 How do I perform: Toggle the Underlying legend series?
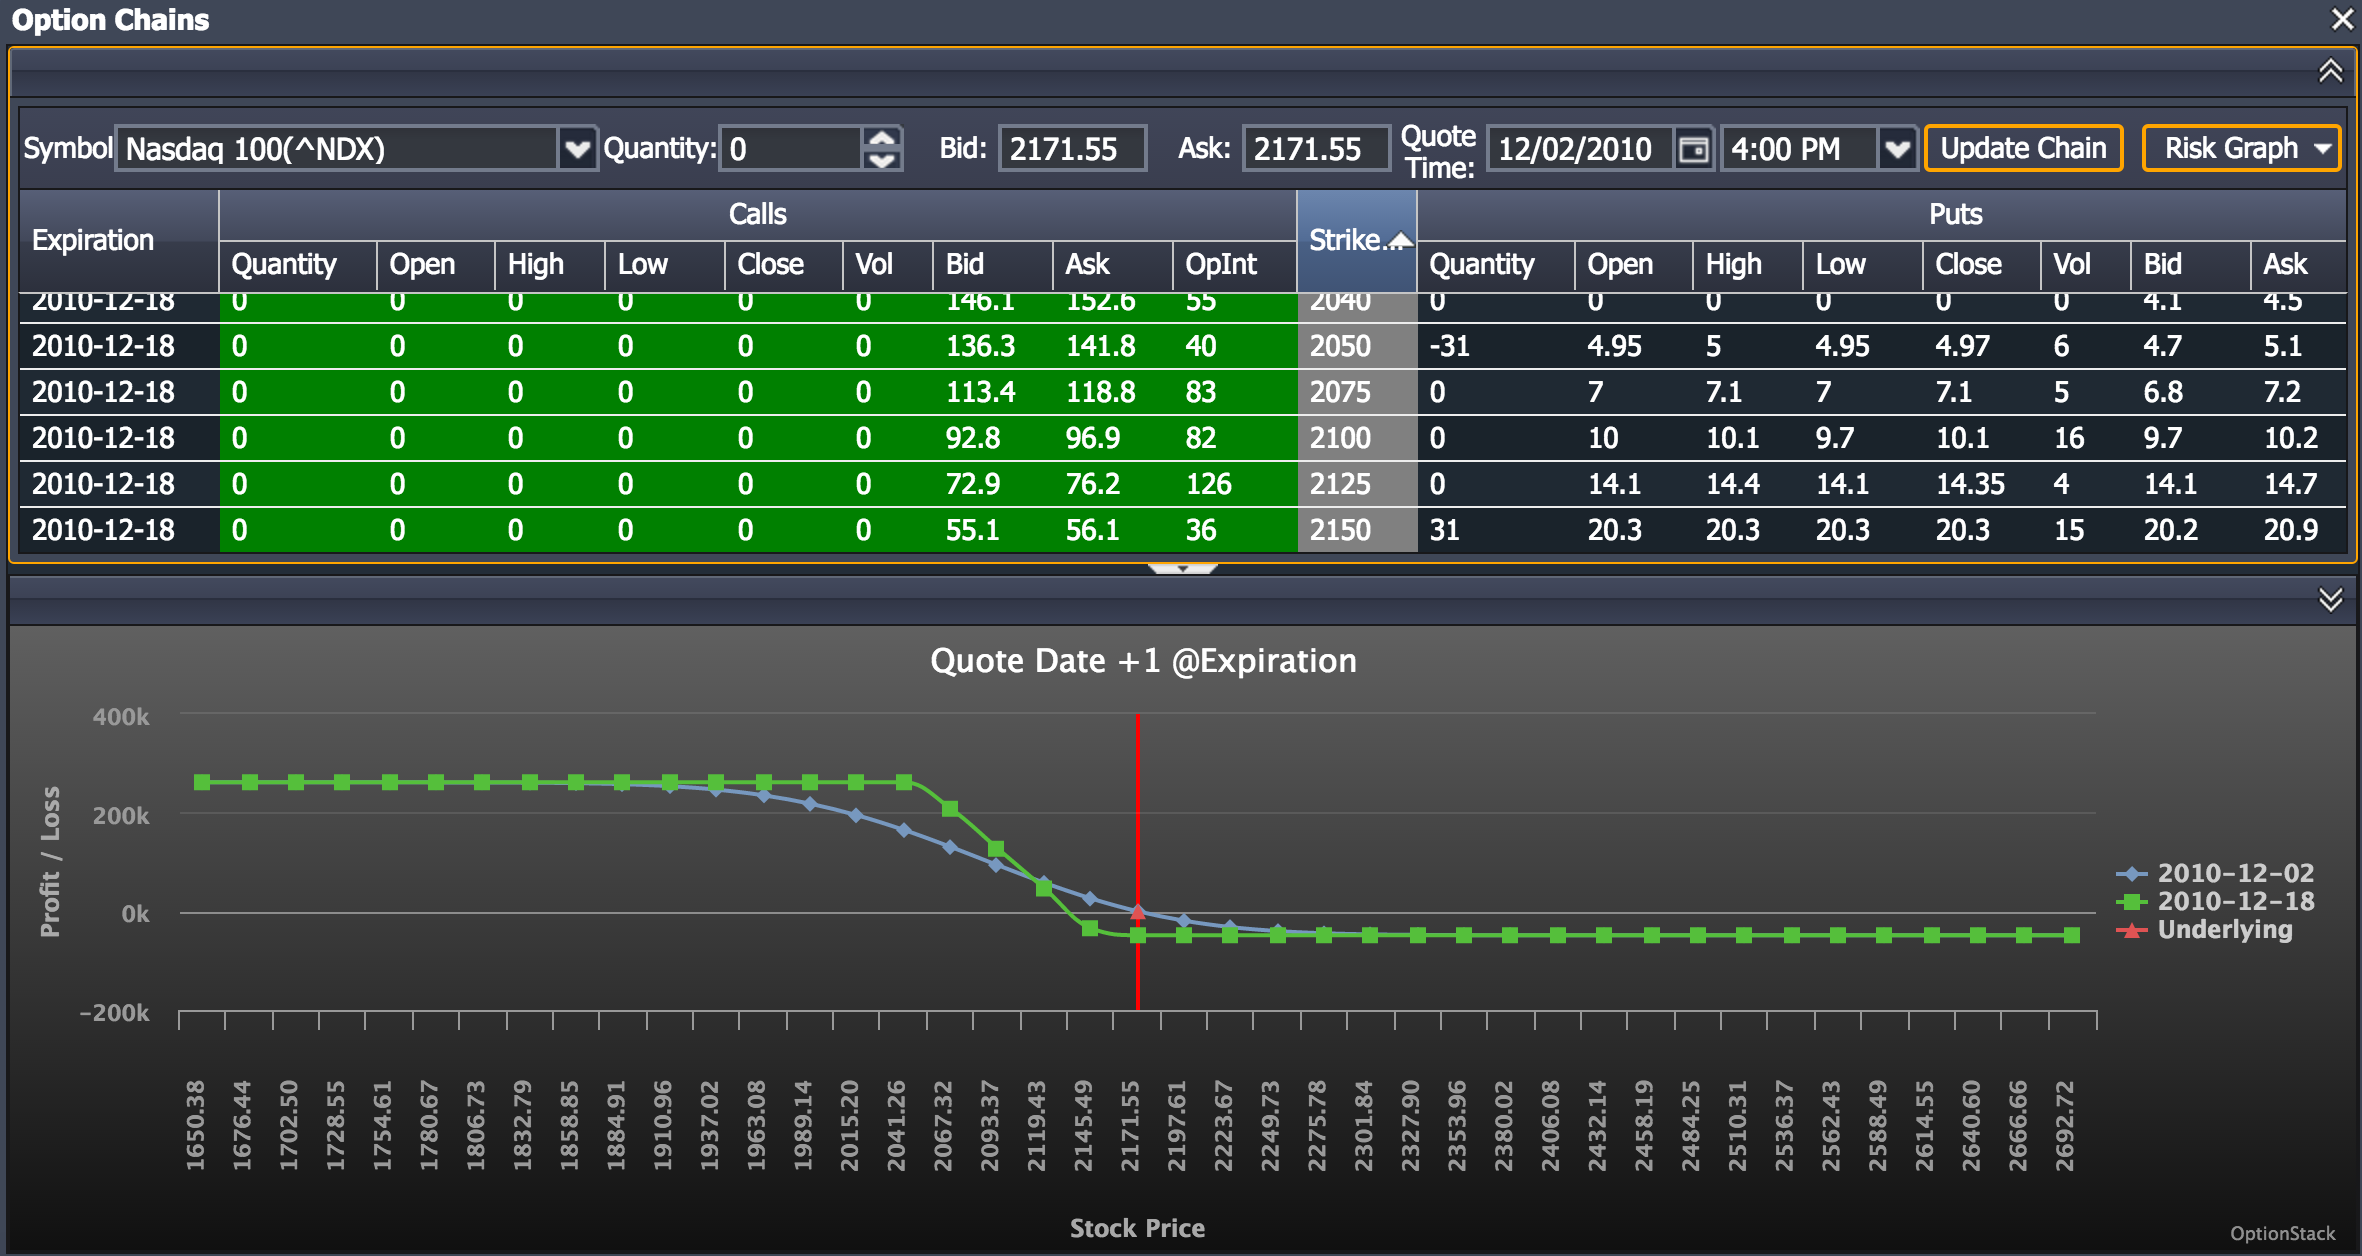[x=2205, y=930]
